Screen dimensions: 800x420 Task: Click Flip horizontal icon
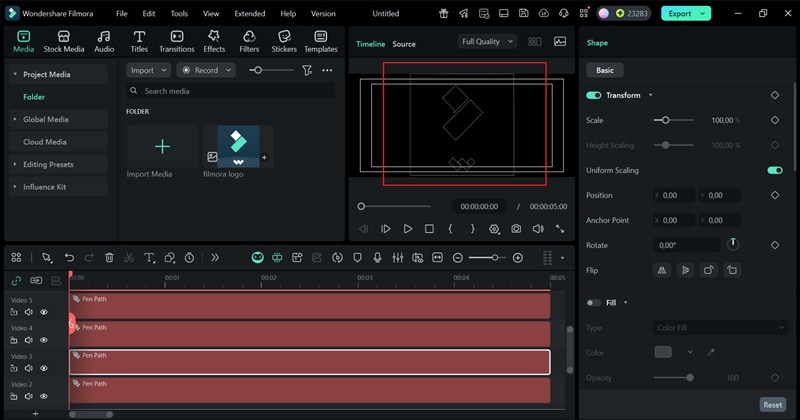click(662, 270)
